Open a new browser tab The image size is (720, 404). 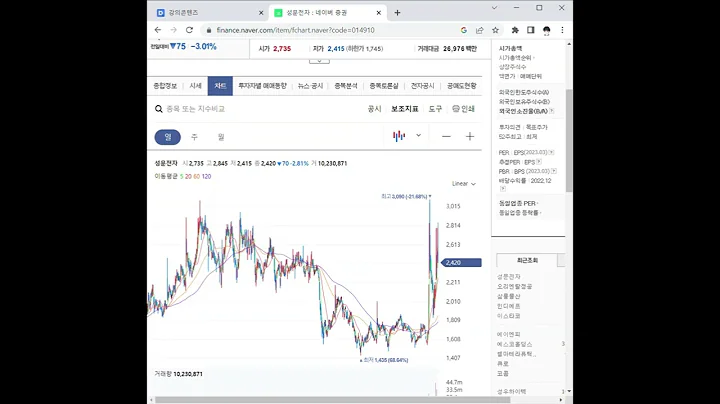pyautogui.click(x=397, y=13)
